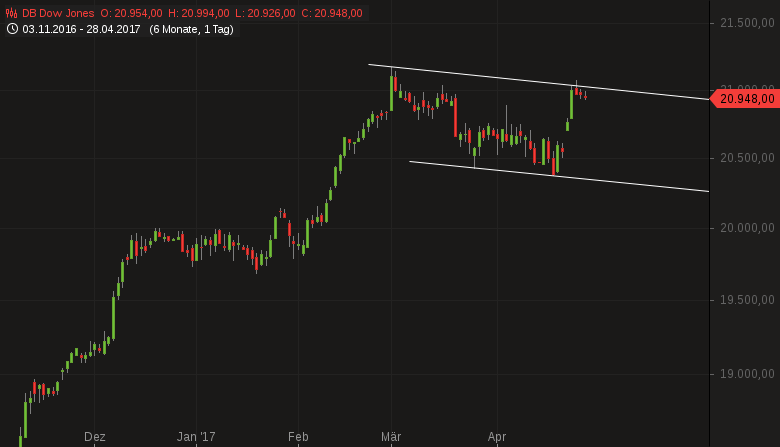Click the 20.500,00 price axis label
The width and height of the screenshot is (780, 447).
point(747,158)
